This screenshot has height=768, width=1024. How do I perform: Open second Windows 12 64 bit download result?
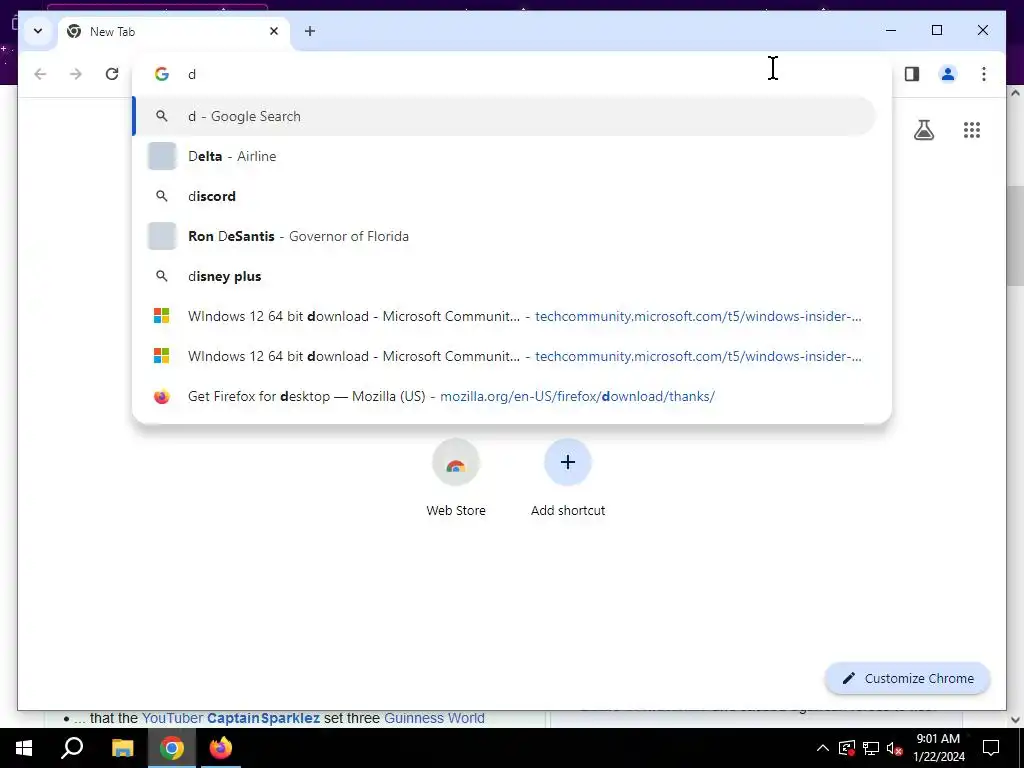[x=504, y=356]
